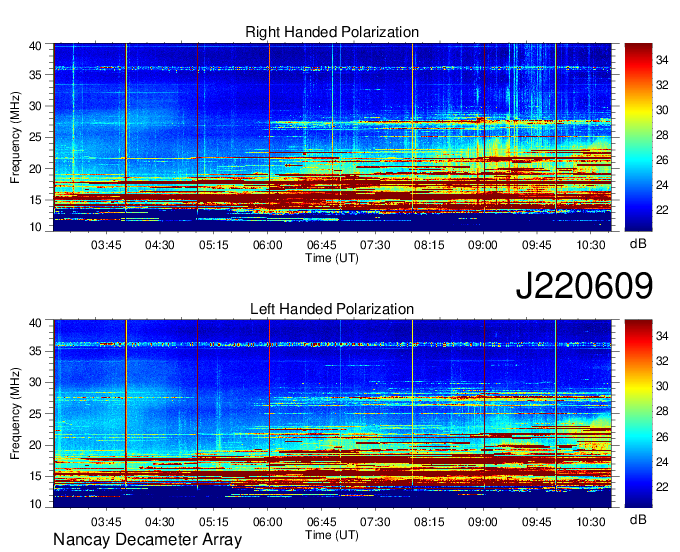Image resolution: width=680 pixels, height=552 pixels.
Task: Click the 05:15 time tick under Left Handed plot
Action: 213,522
